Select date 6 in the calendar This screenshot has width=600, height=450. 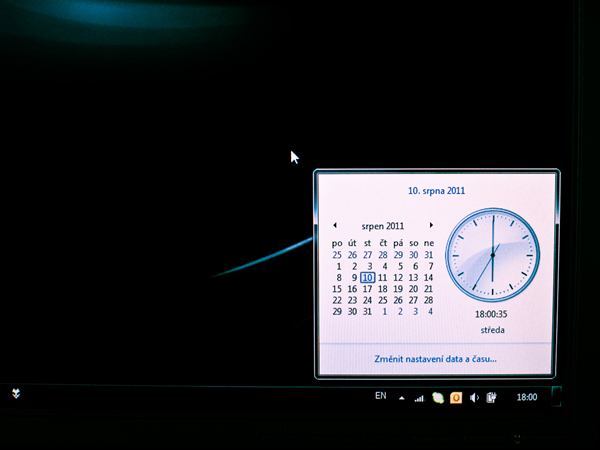[416, 266]
